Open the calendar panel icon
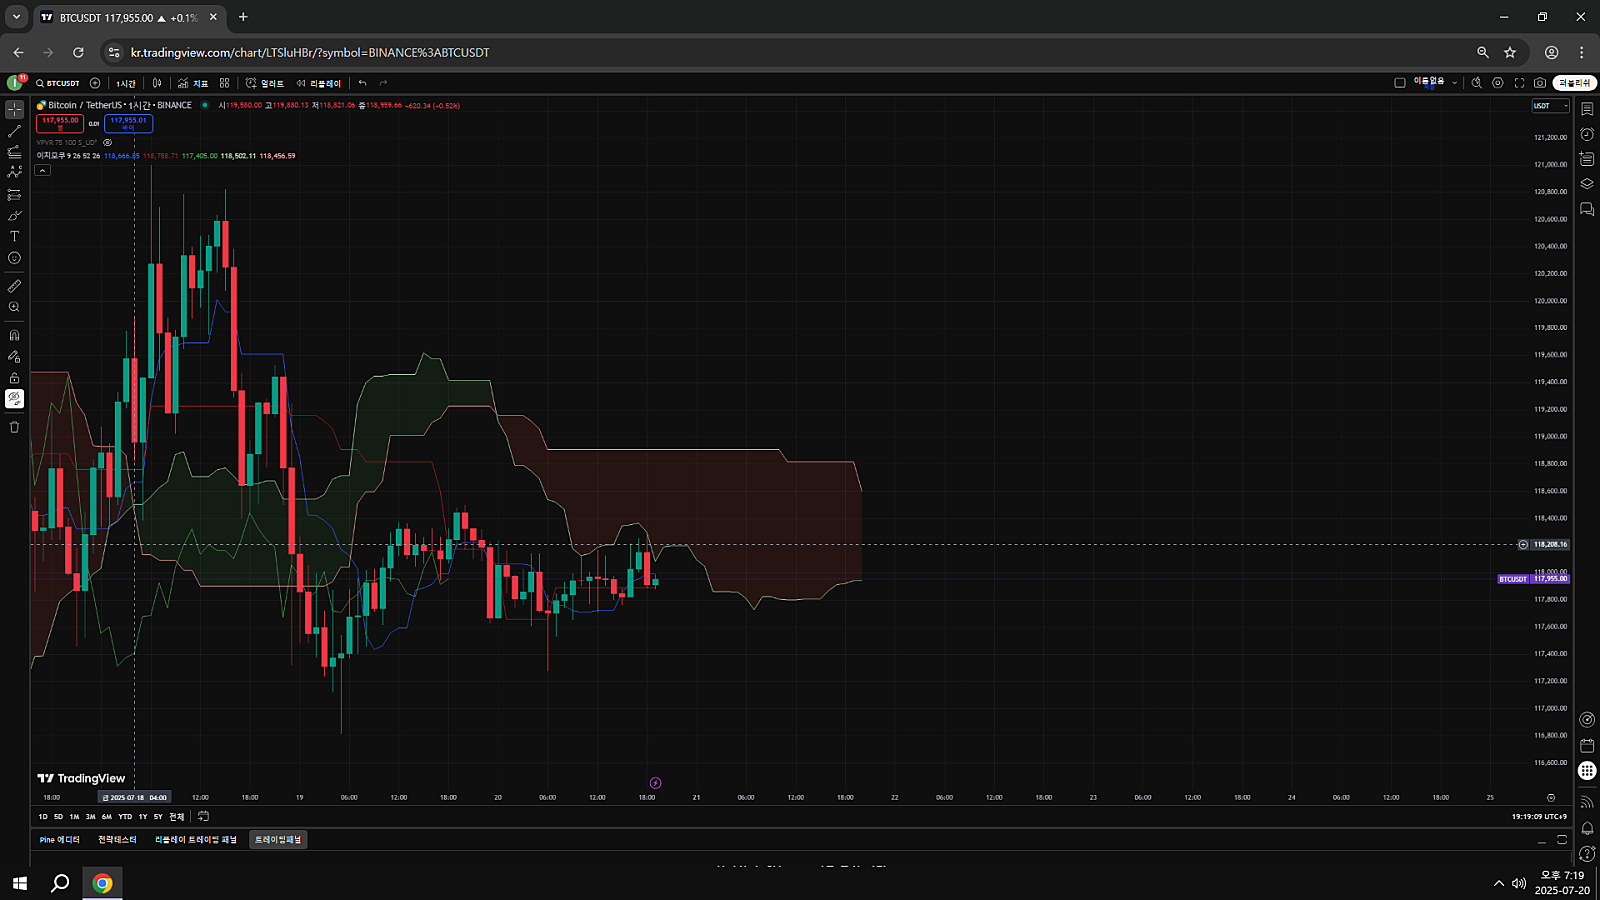This screenshot has height=900, width=1600. 1587,745
